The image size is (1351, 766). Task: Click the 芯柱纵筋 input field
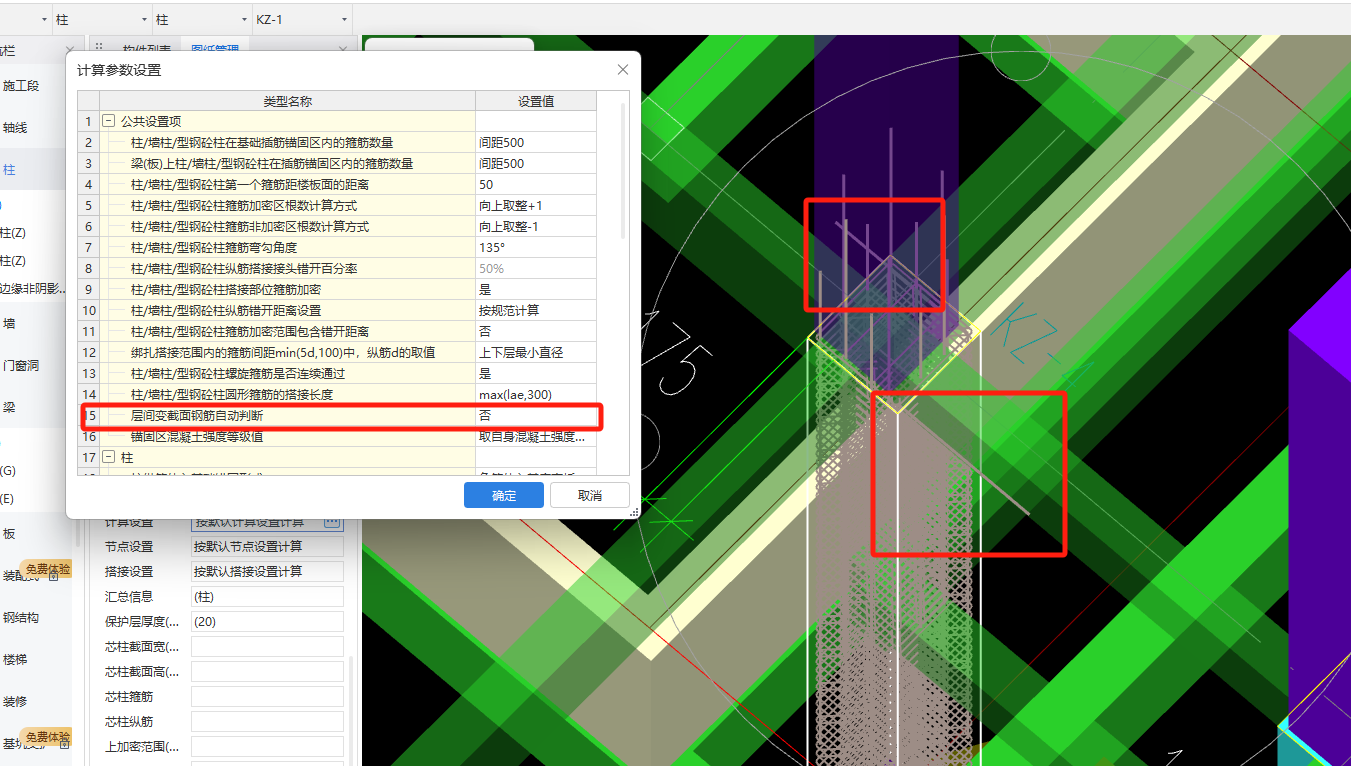[267, 722]
